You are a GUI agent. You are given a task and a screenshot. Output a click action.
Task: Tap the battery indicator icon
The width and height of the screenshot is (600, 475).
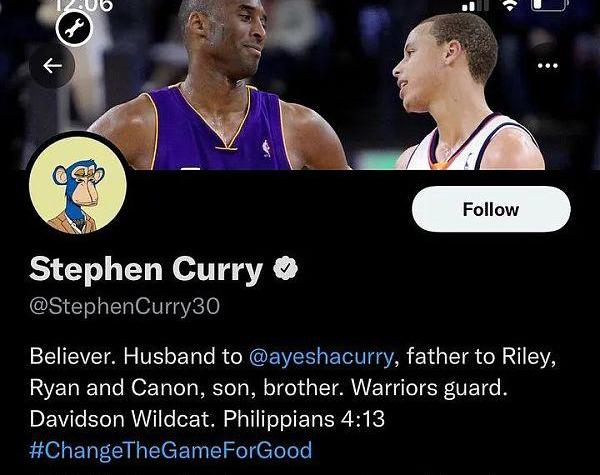tap(549, 5)
